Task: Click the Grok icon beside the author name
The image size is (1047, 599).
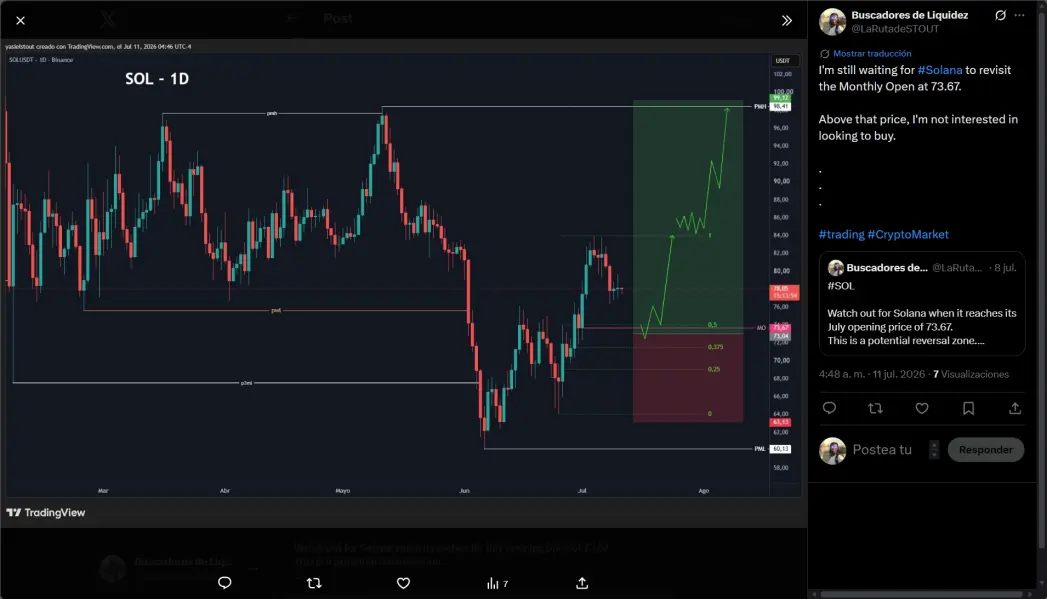Action: click(1000, 15)
